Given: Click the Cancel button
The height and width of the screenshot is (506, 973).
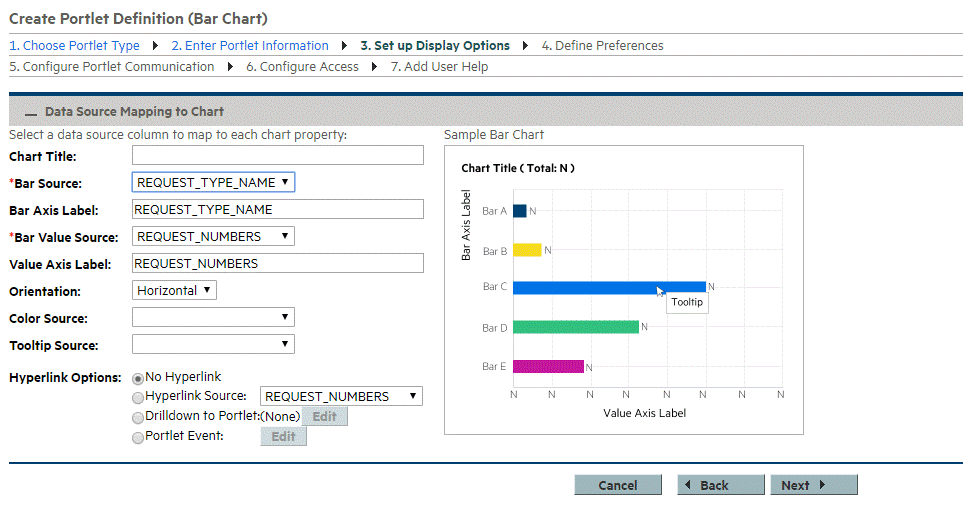Looking at the screenshot, I should coord(617,485).
